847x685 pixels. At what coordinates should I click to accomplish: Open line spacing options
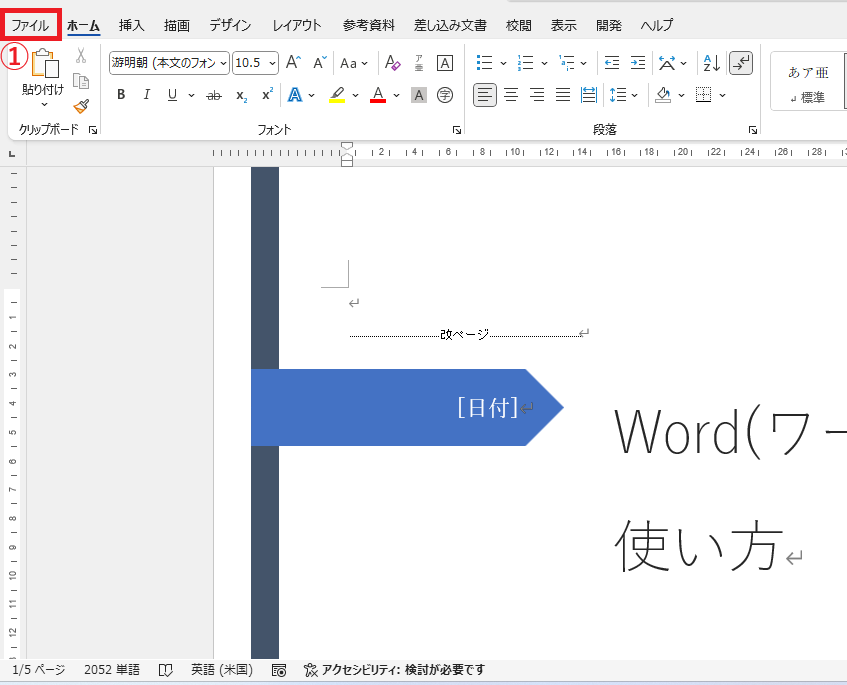618,96
